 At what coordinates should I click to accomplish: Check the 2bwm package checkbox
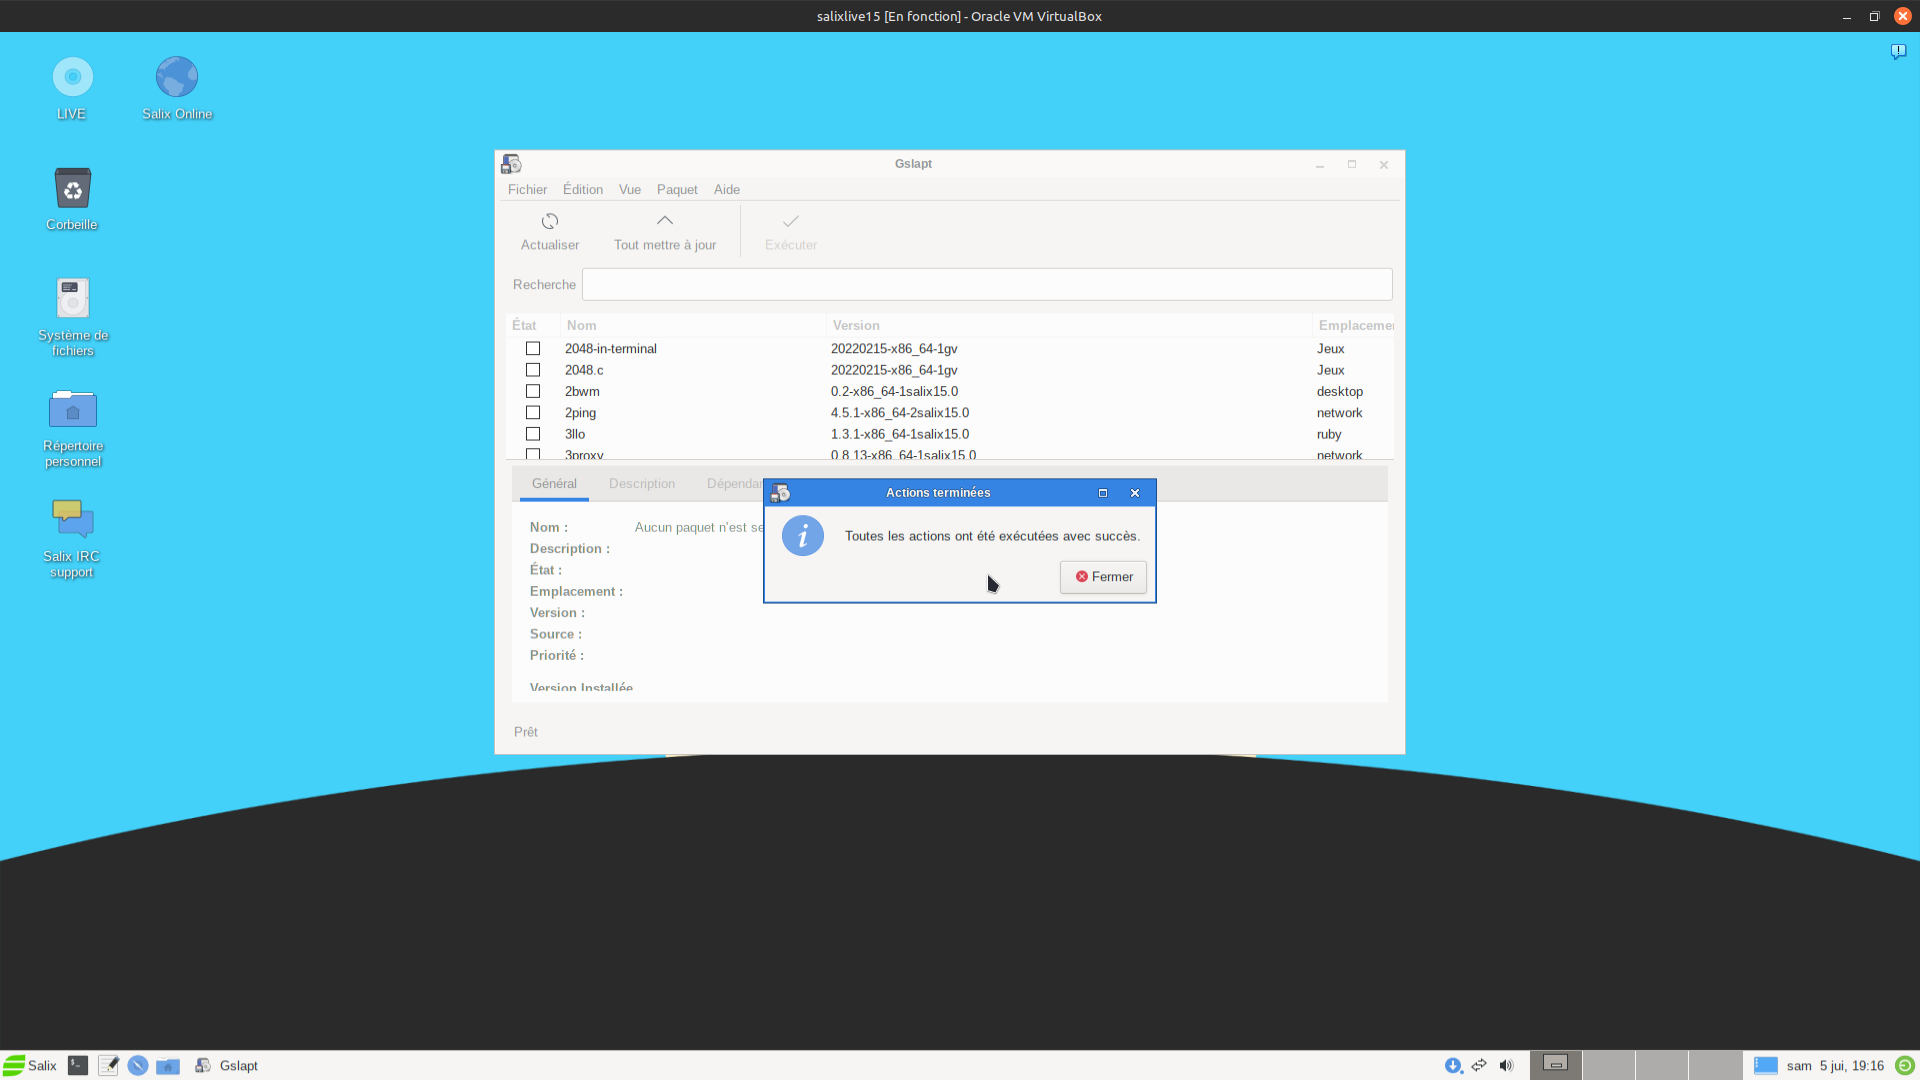(533, 392)
